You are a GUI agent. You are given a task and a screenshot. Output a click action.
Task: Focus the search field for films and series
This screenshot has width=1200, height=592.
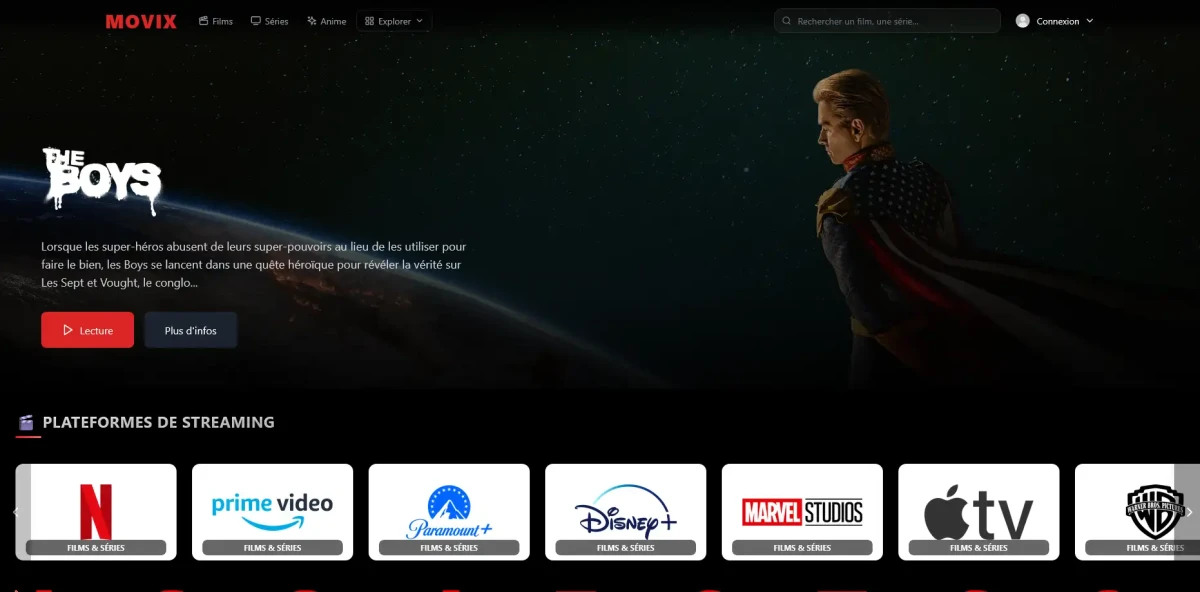(887, 21)
